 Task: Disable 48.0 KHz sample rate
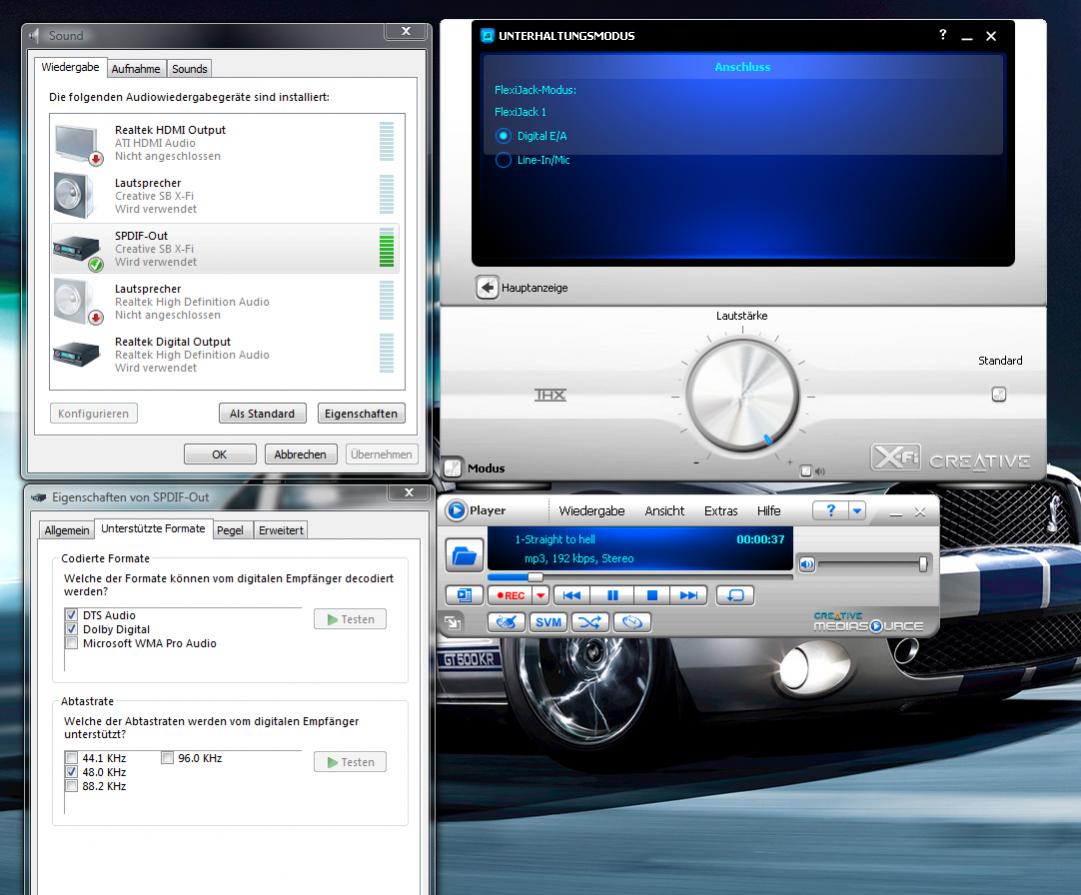[71, 772]
